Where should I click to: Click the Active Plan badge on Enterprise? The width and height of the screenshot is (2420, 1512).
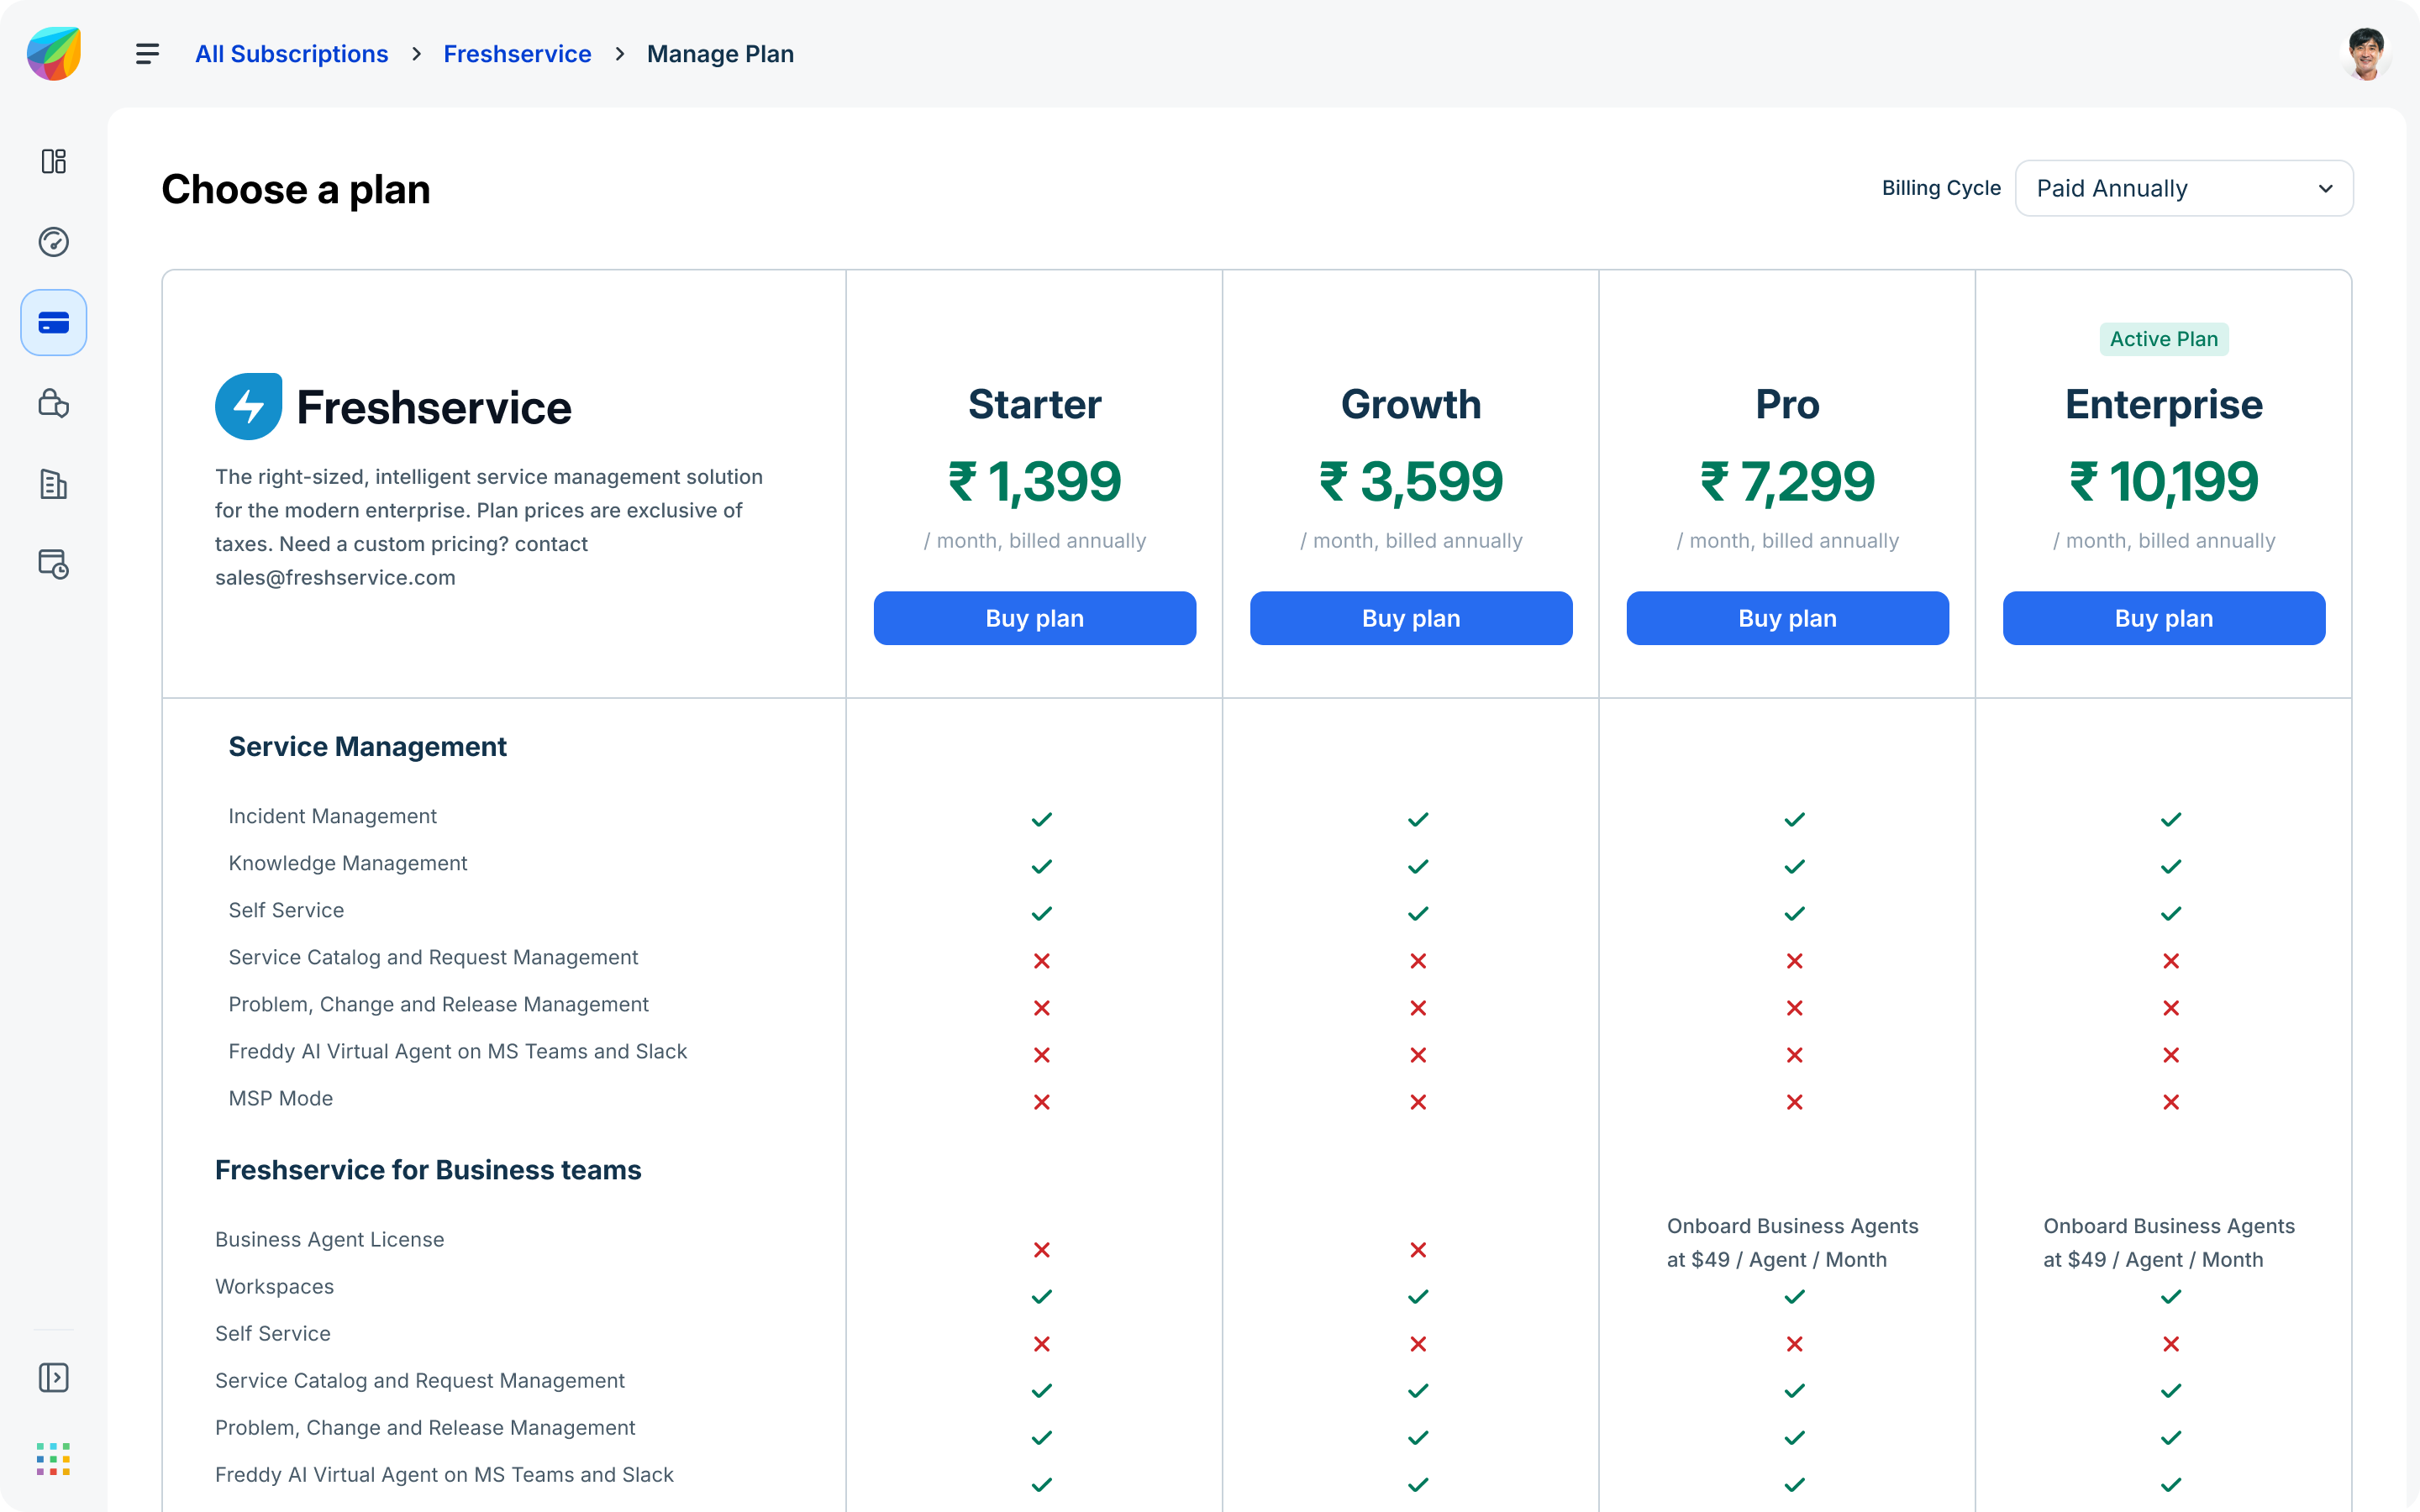click(x=2164, y=339)
